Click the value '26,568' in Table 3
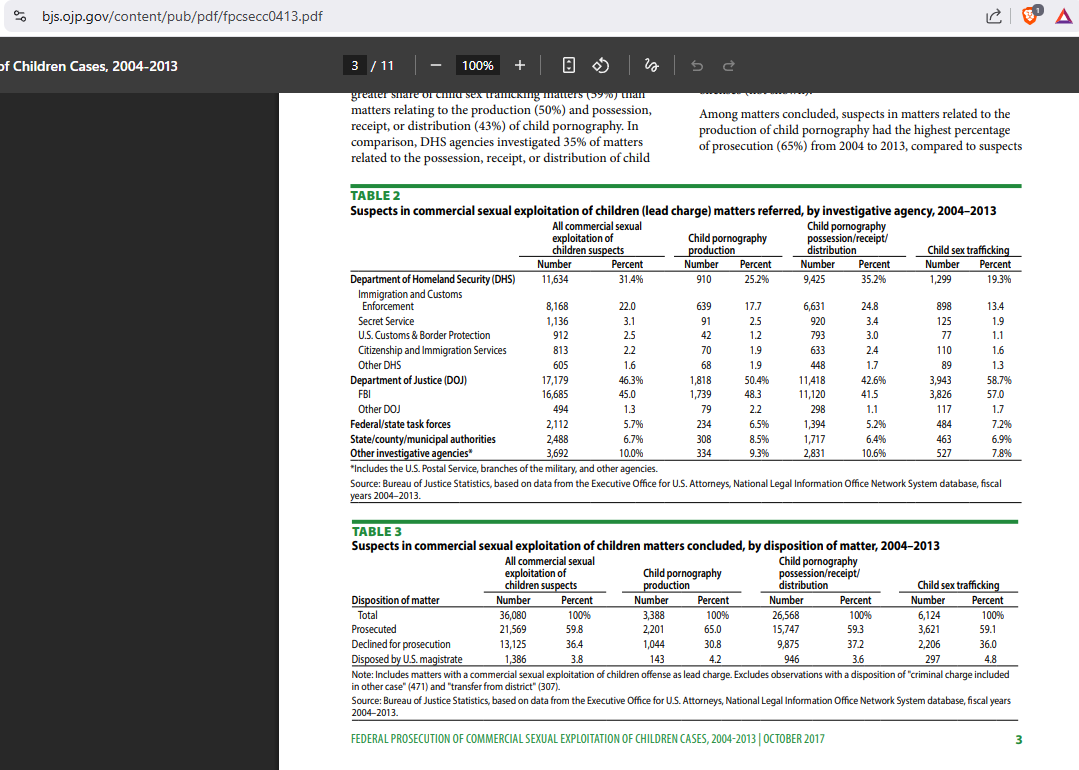The width and height of the screenshot is (1079, 770). pyautogui.click(x=785, y=615)
